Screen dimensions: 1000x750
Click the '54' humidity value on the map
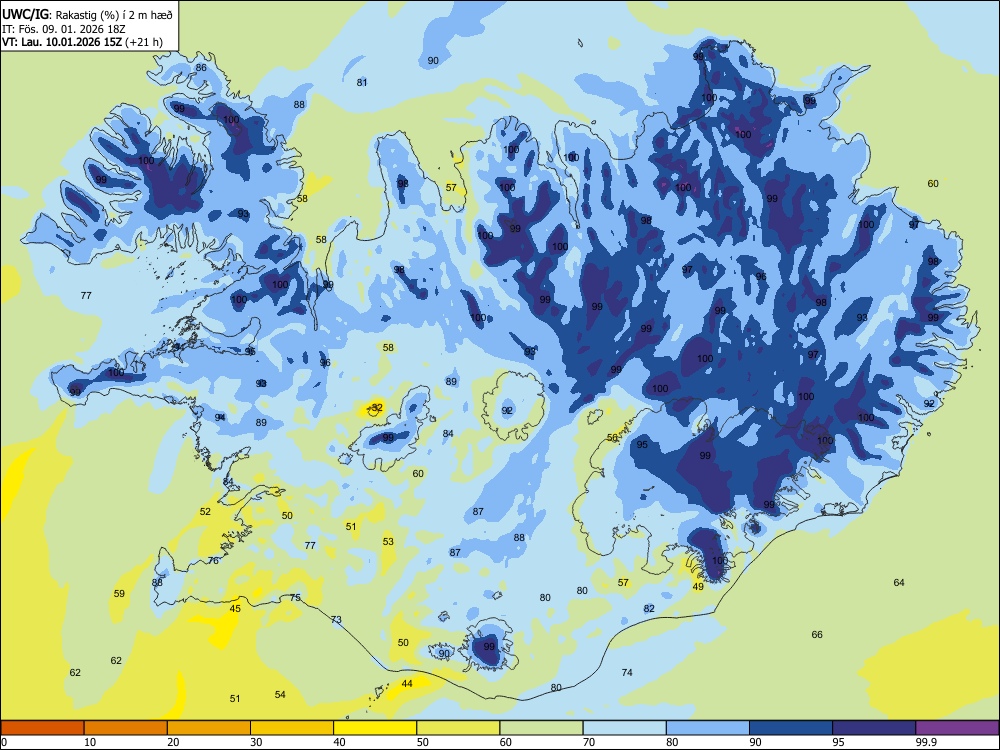coord(280,695)
